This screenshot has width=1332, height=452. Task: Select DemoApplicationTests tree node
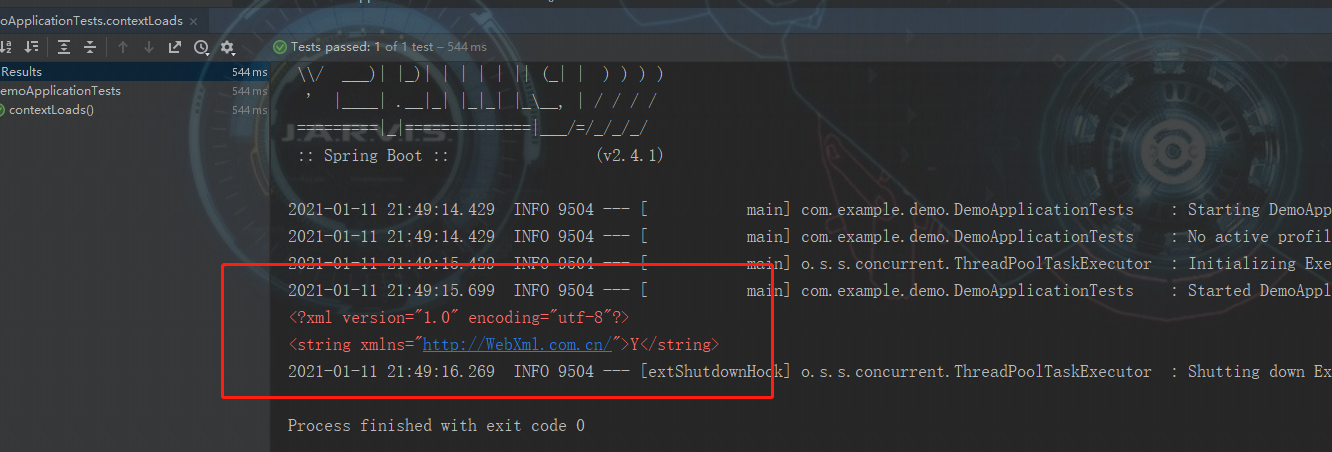click(x=135, y=91)
